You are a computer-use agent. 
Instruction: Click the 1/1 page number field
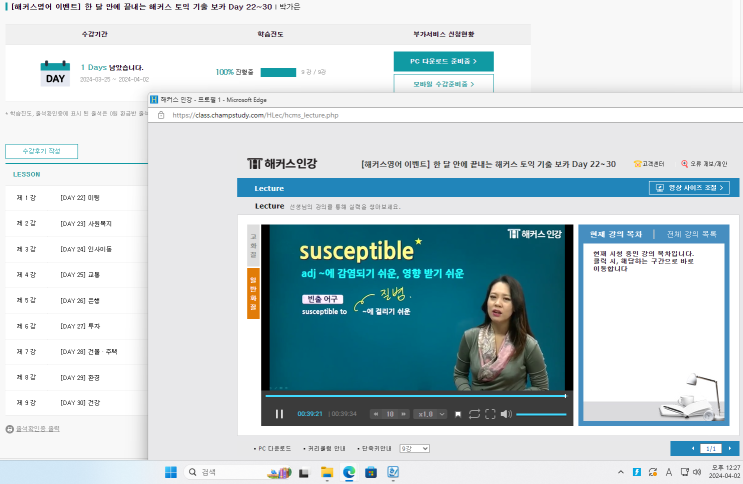click(711, 448)
